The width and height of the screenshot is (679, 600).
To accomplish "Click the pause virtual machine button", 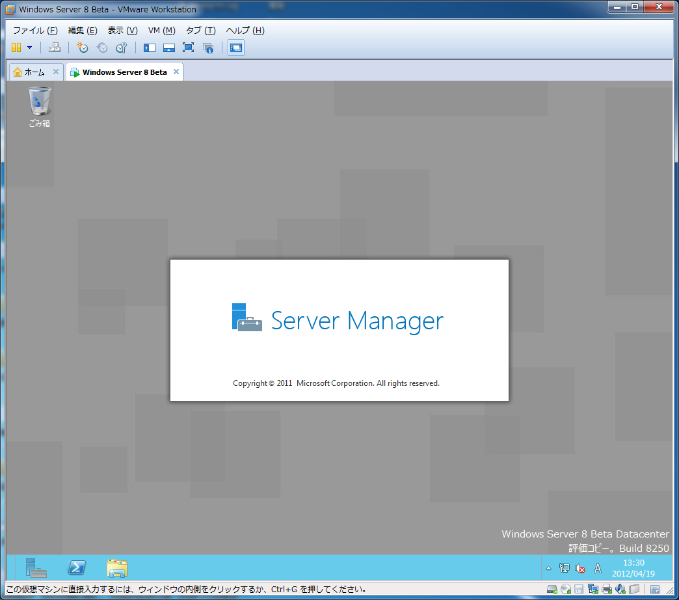I will click(x=16, y=47).
